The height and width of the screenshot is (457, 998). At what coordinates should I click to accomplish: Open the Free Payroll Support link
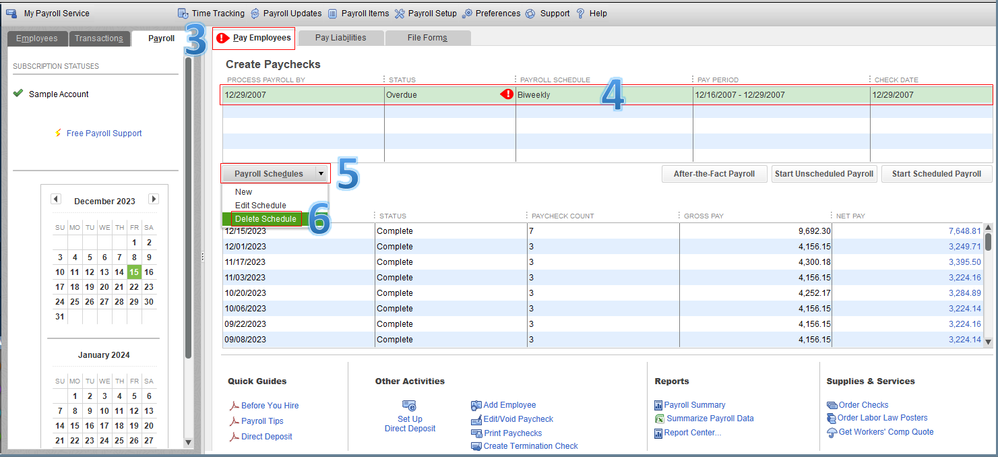(104, 134)
